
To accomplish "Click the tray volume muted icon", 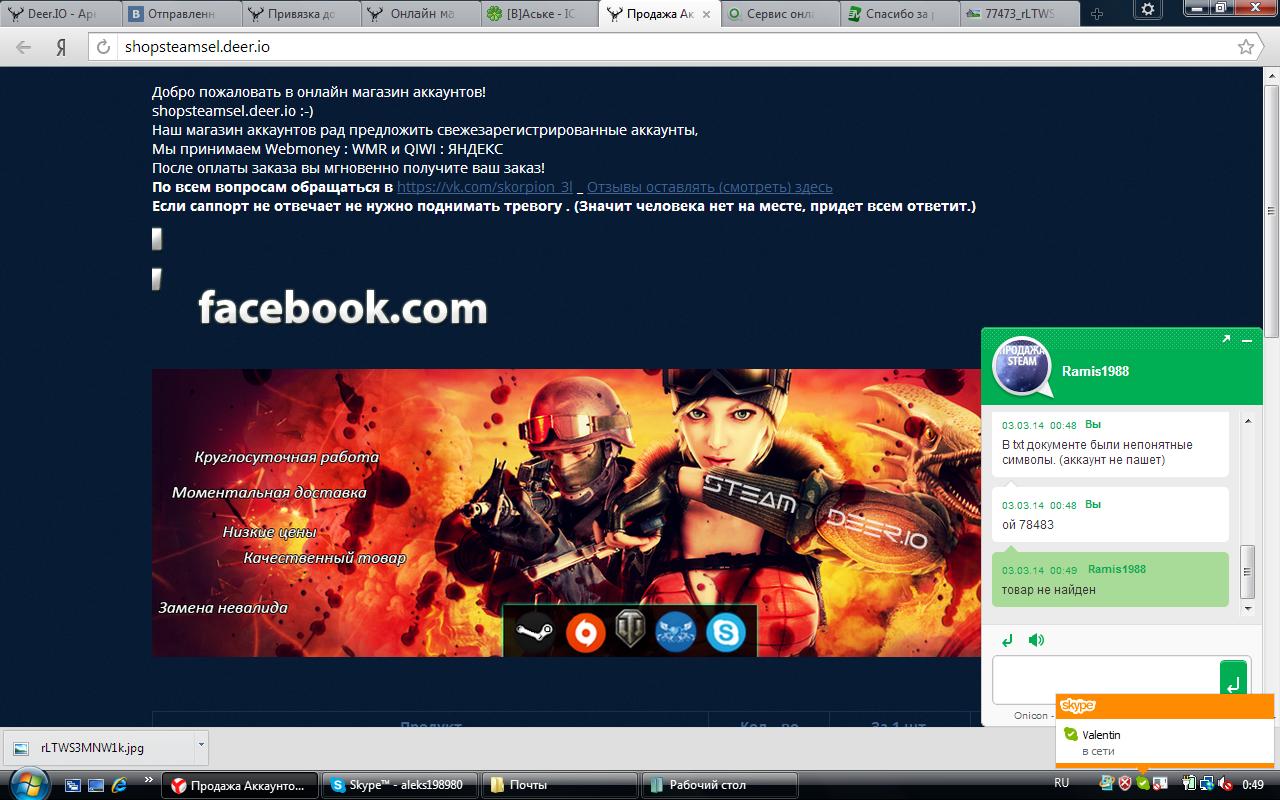I will (1224, 784).
